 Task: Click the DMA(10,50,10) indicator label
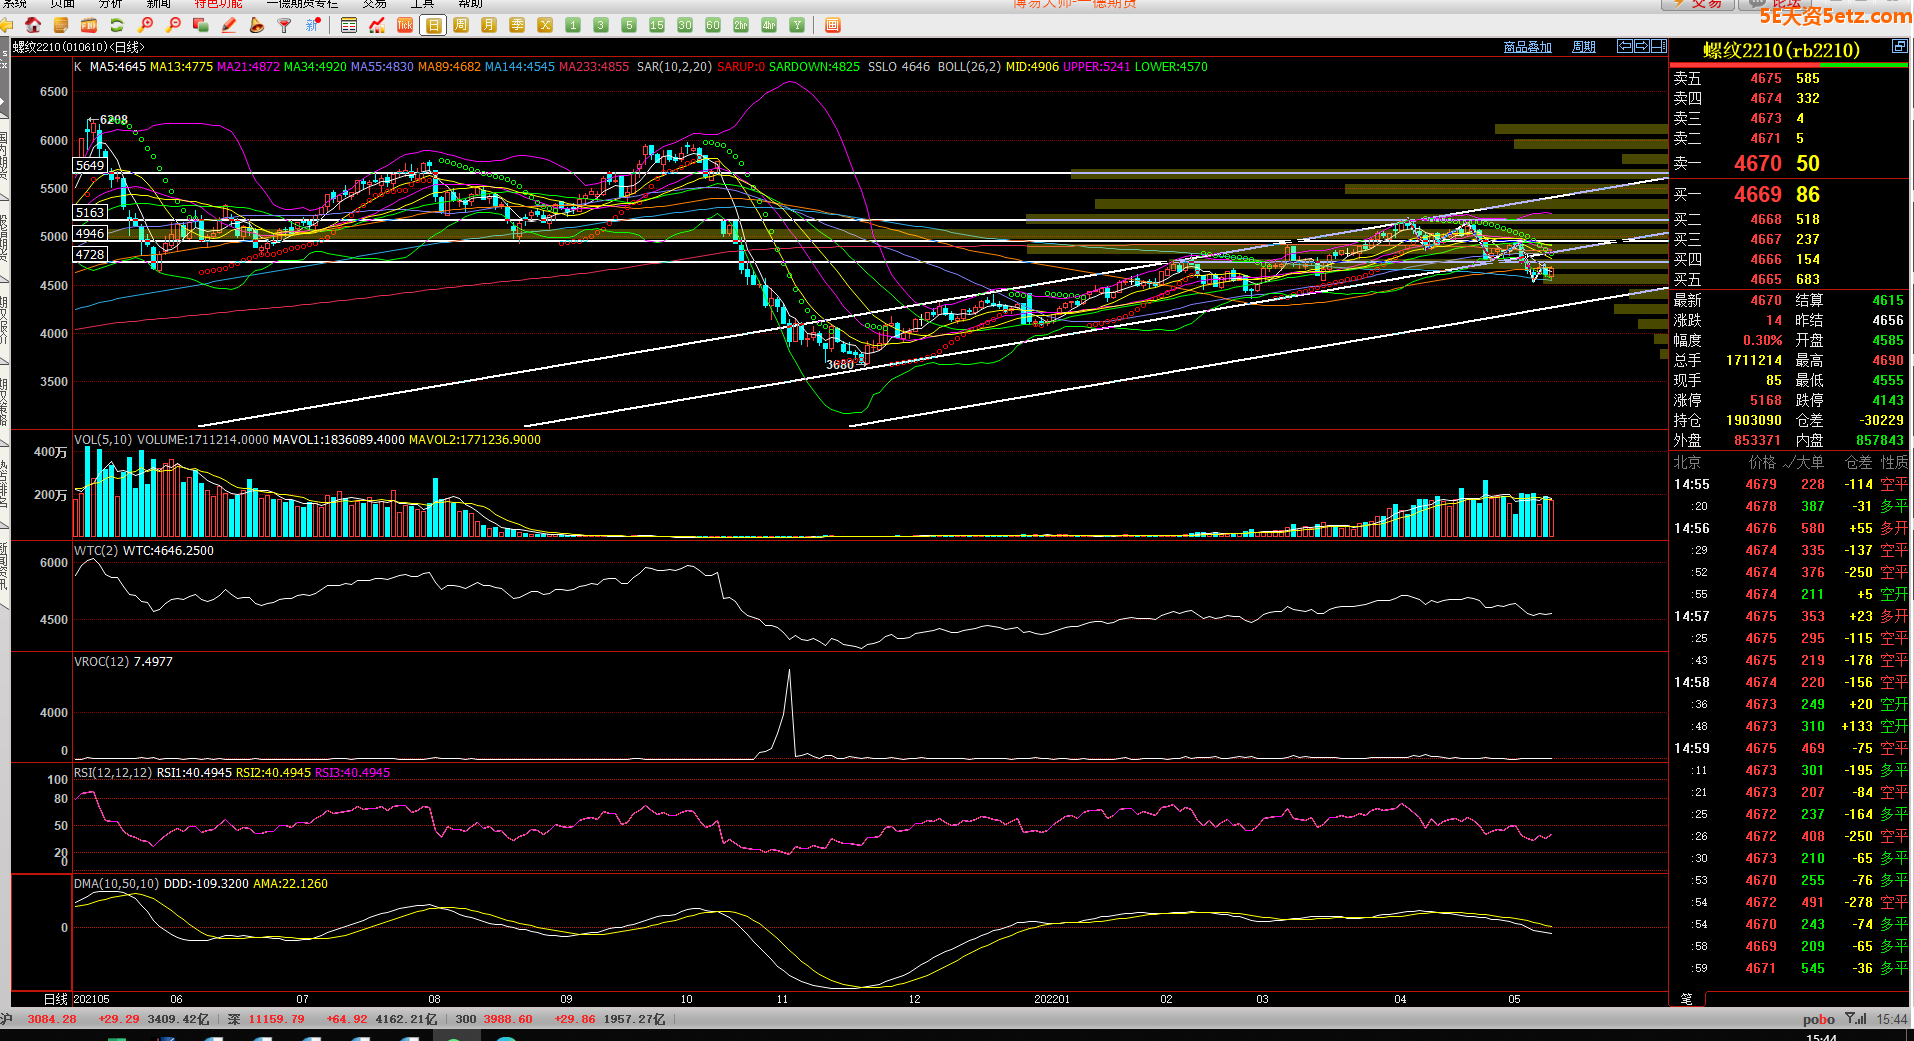tap(116, 884)
